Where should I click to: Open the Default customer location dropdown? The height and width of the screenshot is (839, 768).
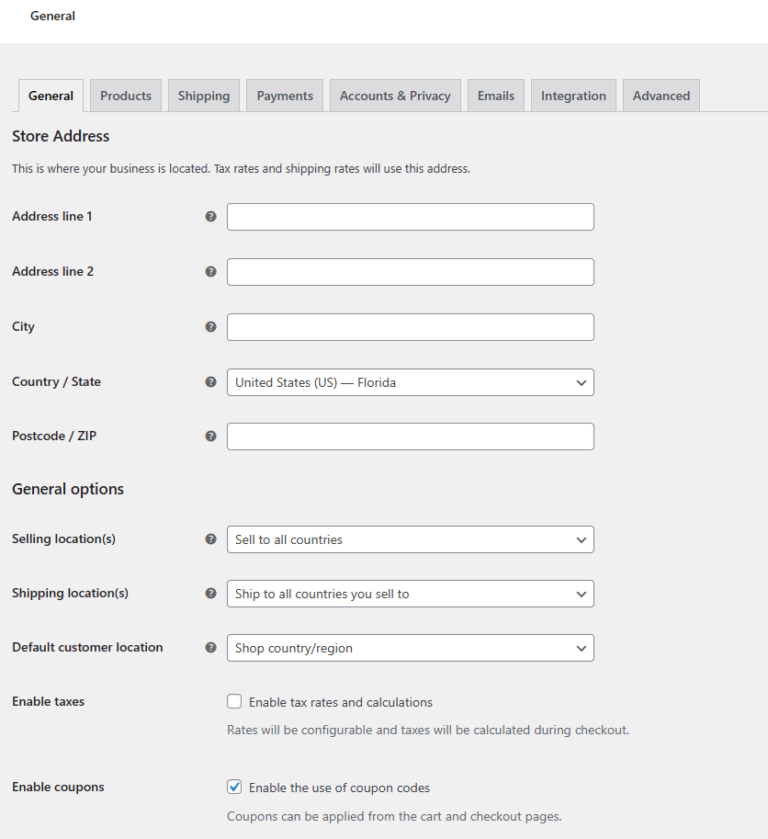[x=410, y=647]
